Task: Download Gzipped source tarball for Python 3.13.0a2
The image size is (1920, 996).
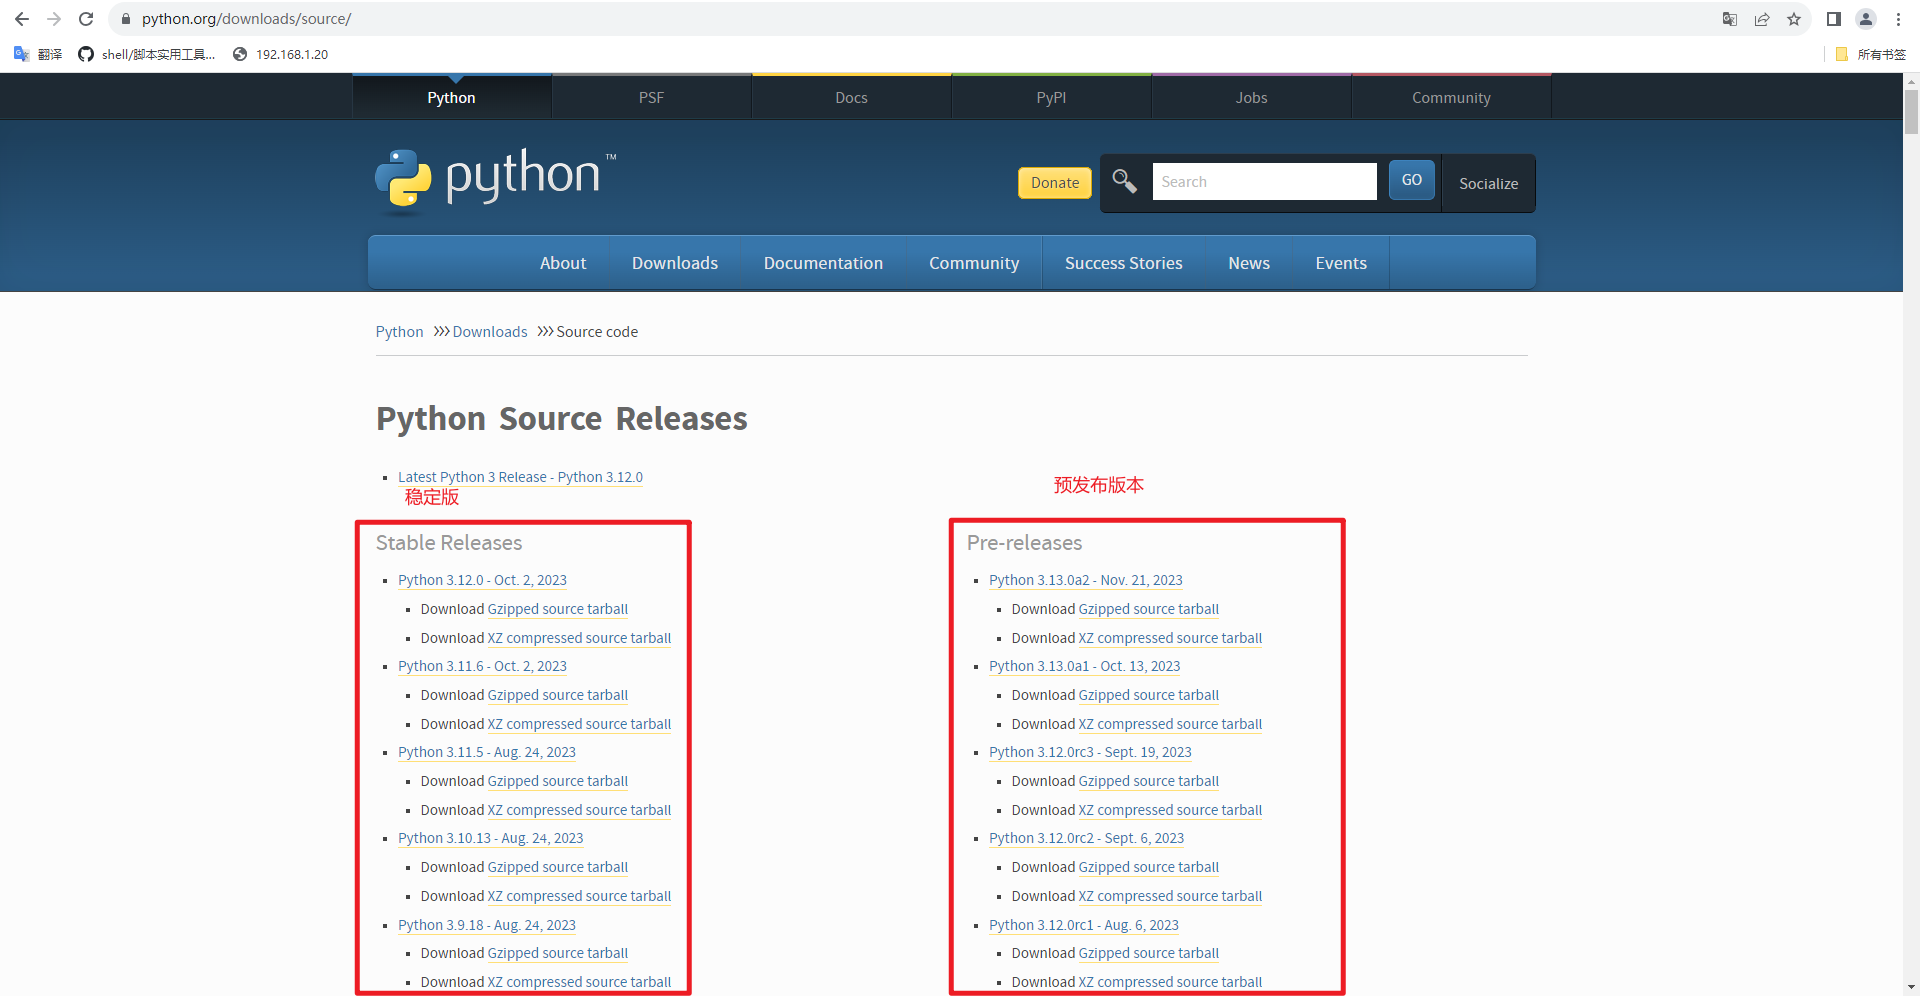Action: coord(1149,609)
